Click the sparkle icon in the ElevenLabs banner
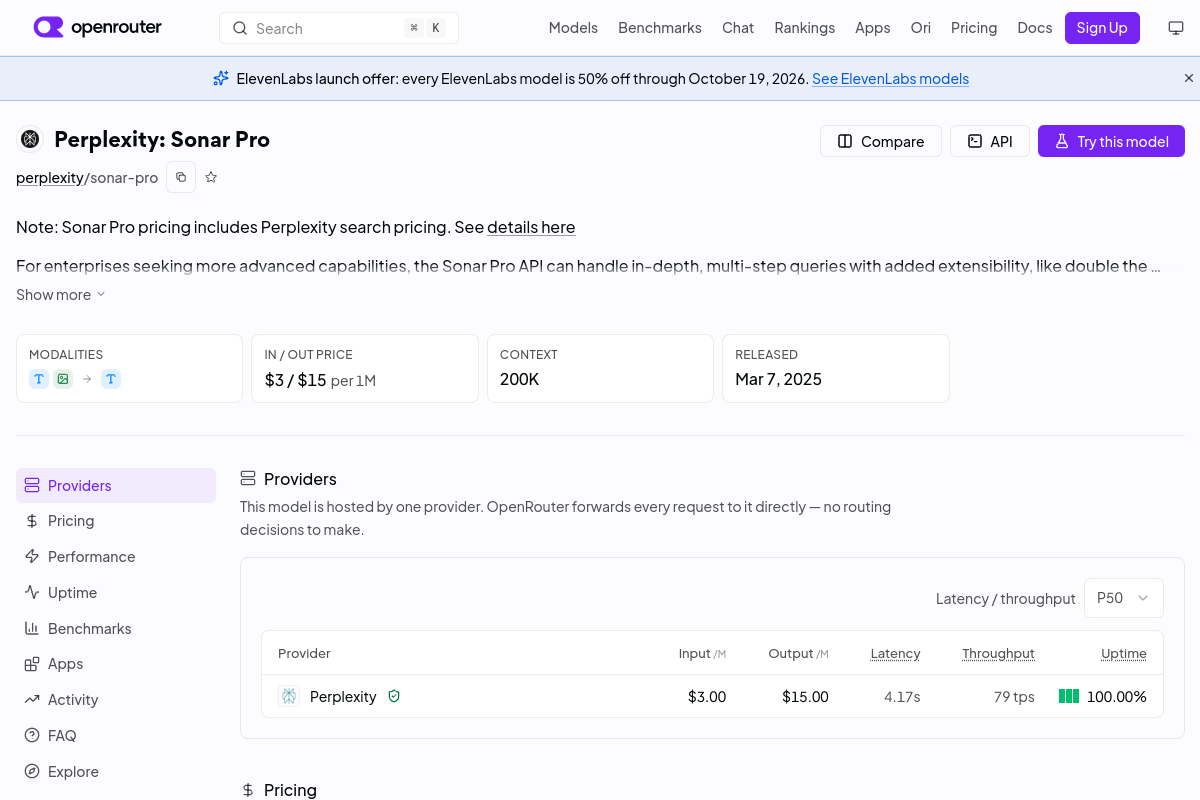This screenshot has height=800, width=1200. (x=221, y=78)
